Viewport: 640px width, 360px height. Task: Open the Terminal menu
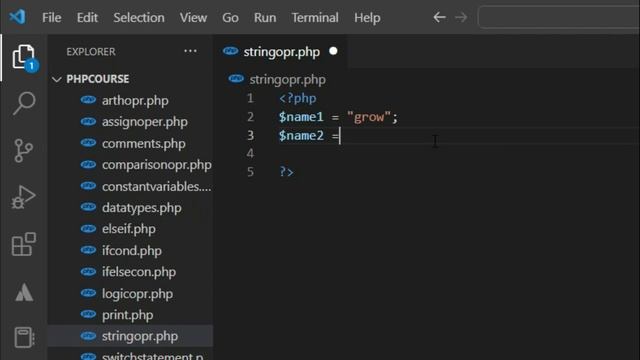315,18
